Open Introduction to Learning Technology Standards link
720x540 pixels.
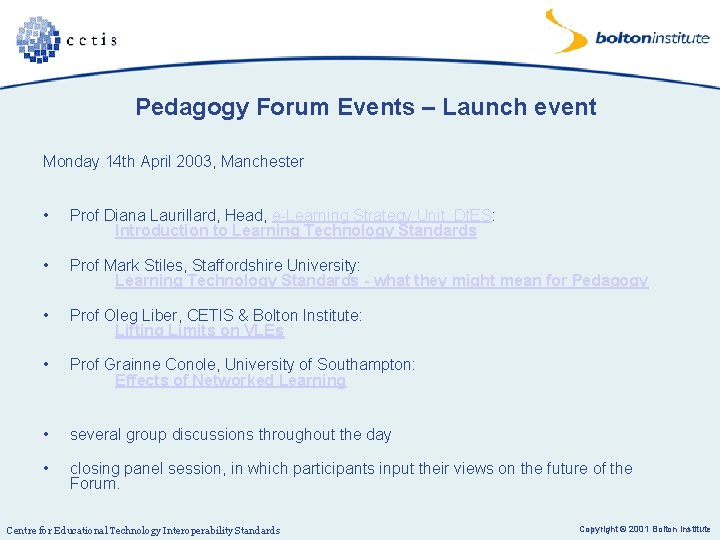tap(296, 231)
